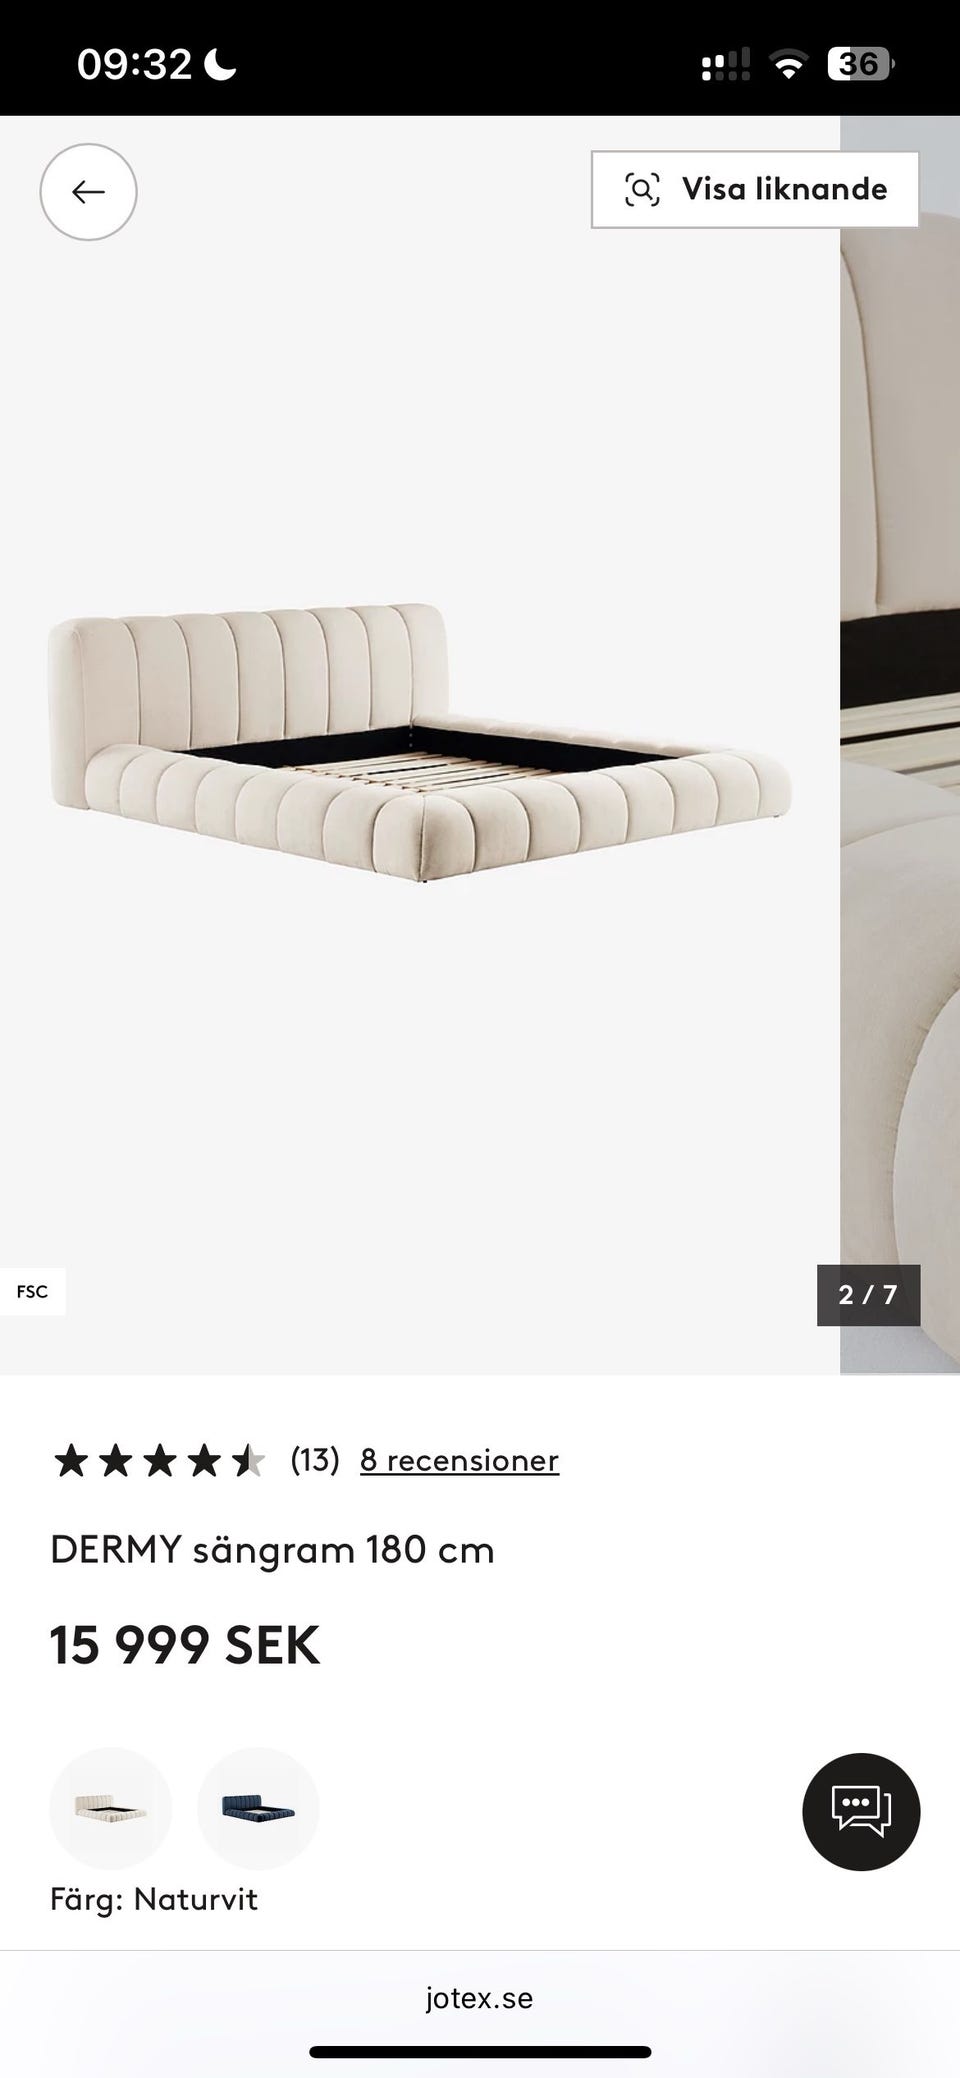
Task: Tap the star rating row
Action: click(159, 1461)
